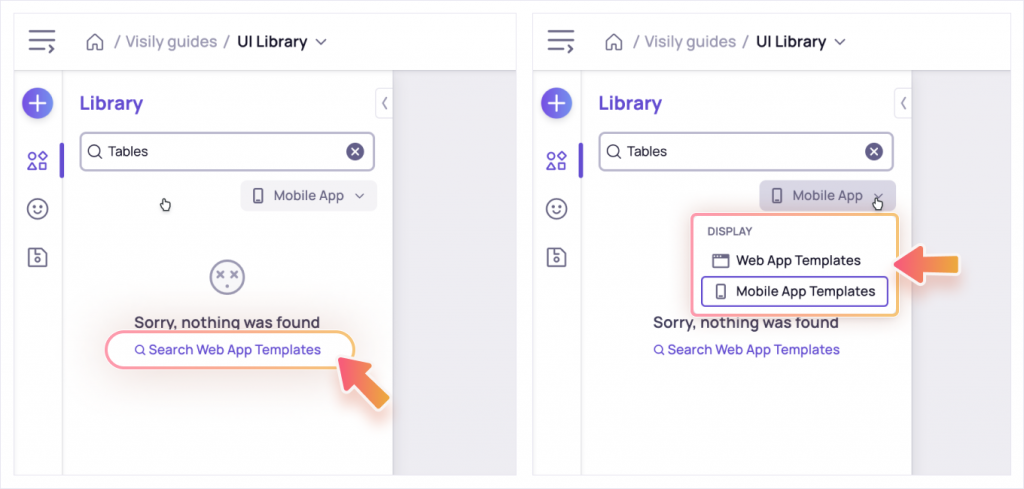The image size is (1024, 489).
Task: Collapse the right Library panel with chevron
Action: pyautogui.click(x=903, y=103)
